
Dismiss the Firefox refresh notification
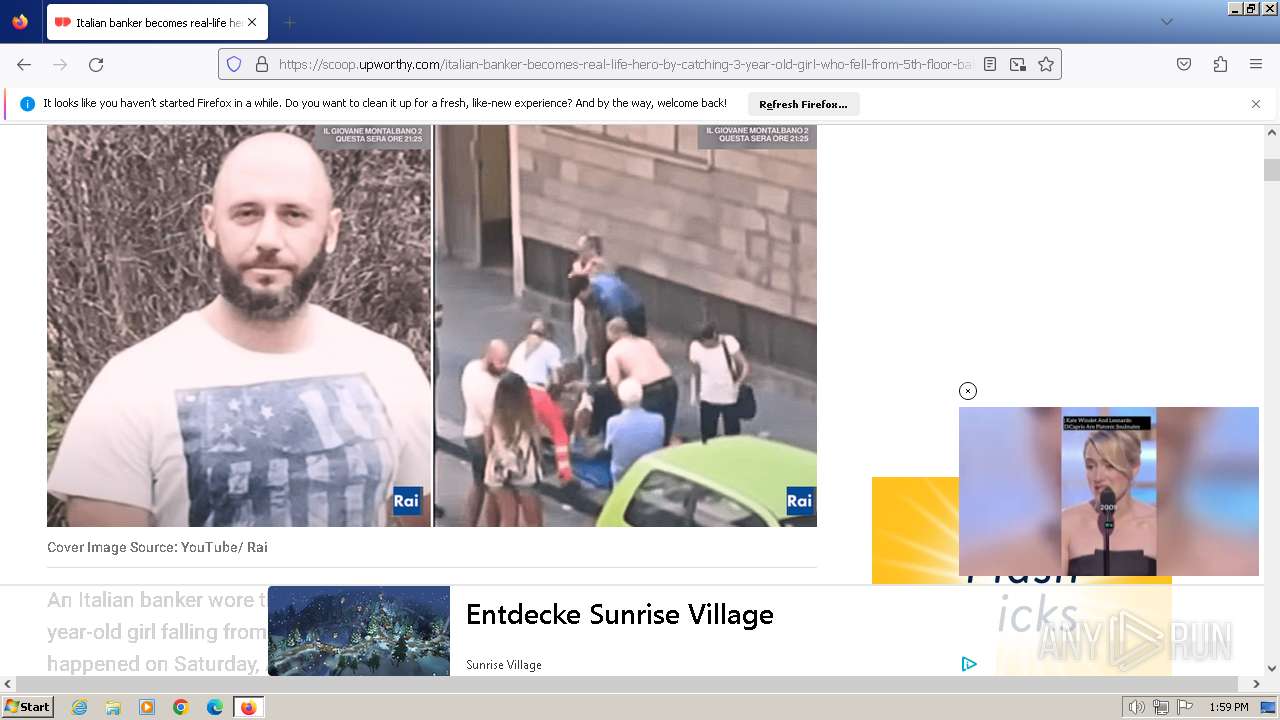click(x=1256, y=104)
